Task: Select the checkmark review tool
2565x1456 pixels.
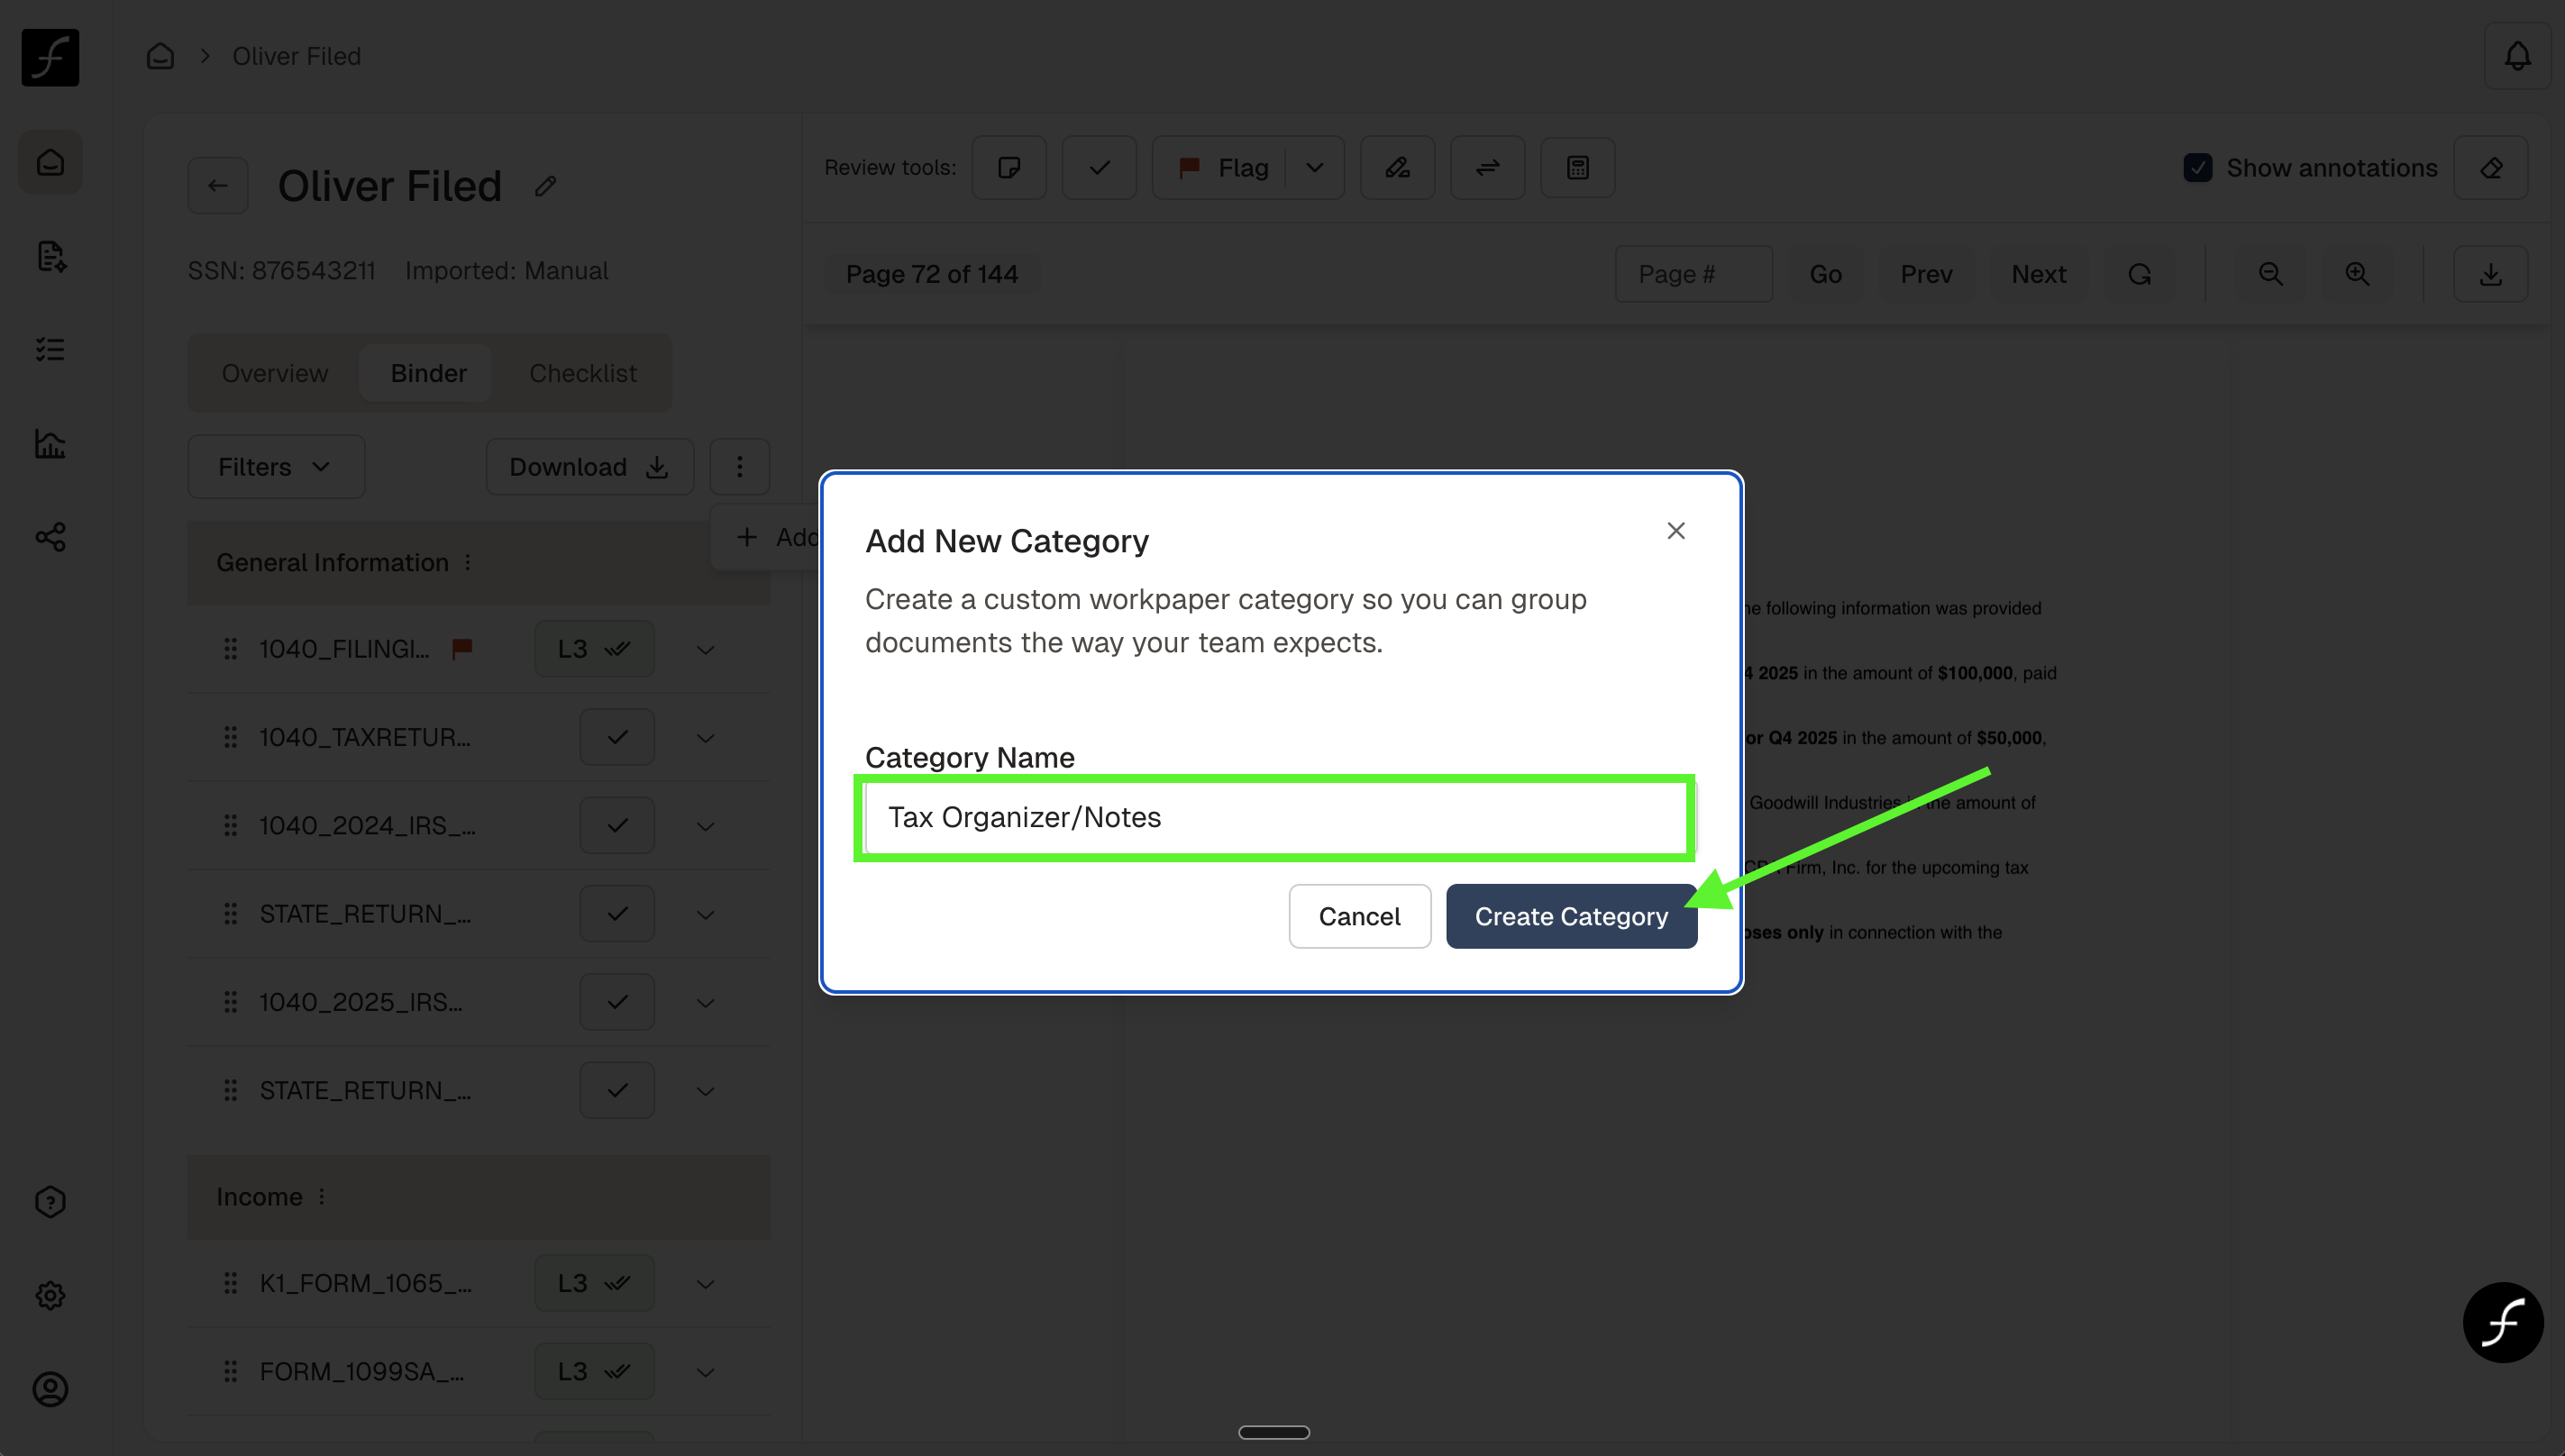Action: pos(1099,167)
